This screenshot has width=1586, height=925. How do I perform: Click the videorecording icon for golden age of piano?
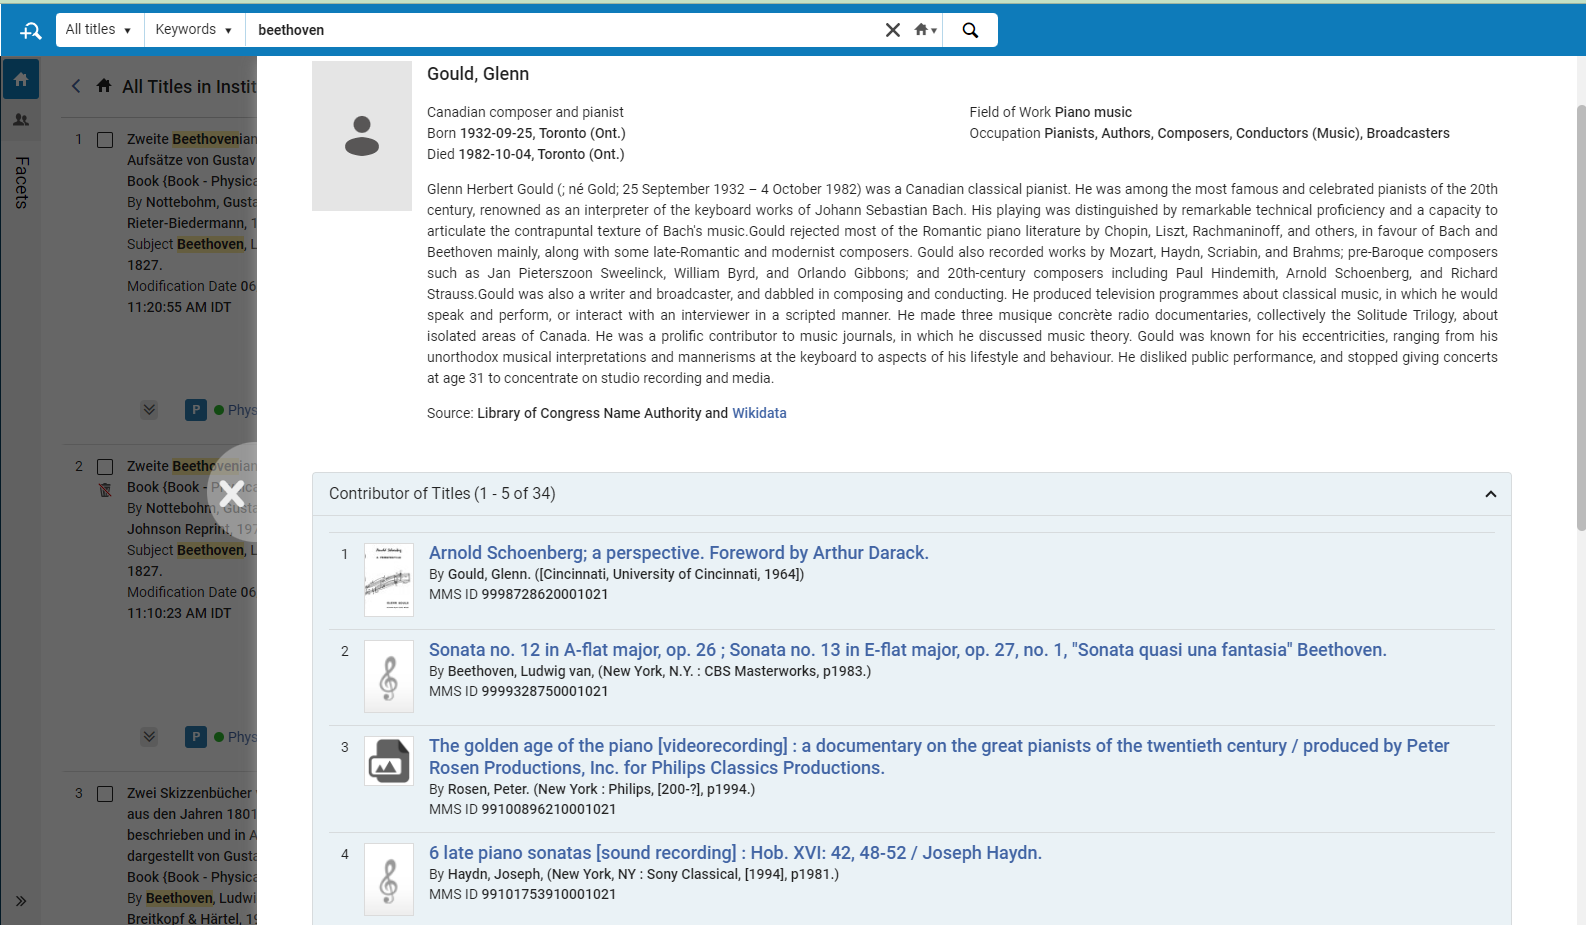pyautogui.click(x=389, y=762)
